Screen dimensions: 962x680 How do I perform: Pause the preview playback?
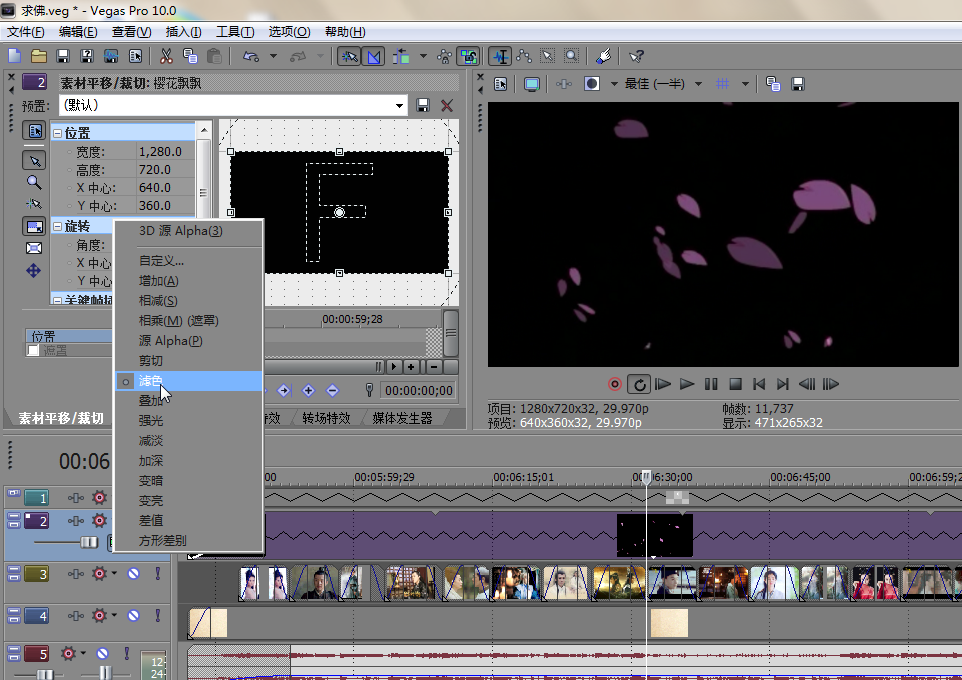(x=711, y=384)
